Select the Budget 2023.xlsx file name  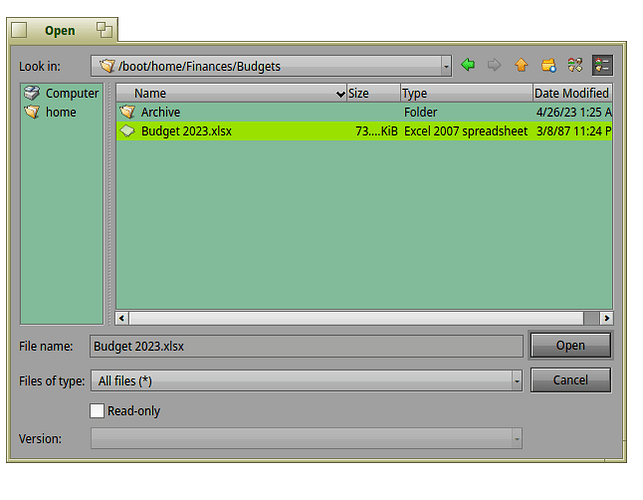[x=186, y=131]
